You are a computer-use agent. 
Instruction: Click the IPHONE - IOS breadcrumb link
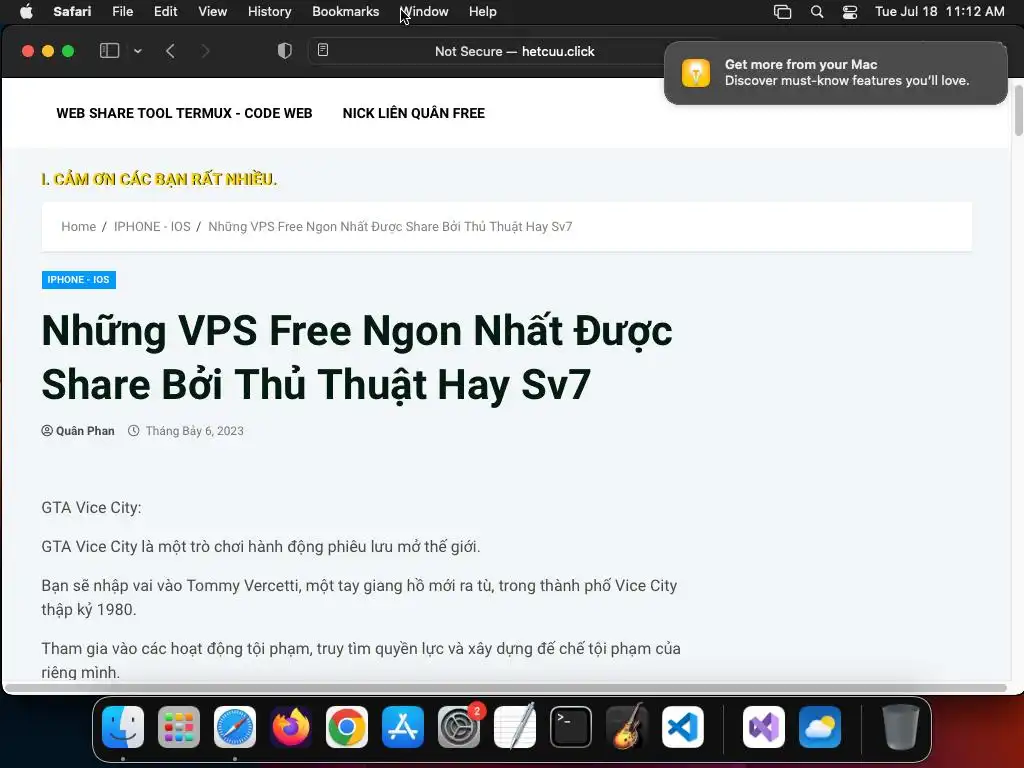pos(152,227)
